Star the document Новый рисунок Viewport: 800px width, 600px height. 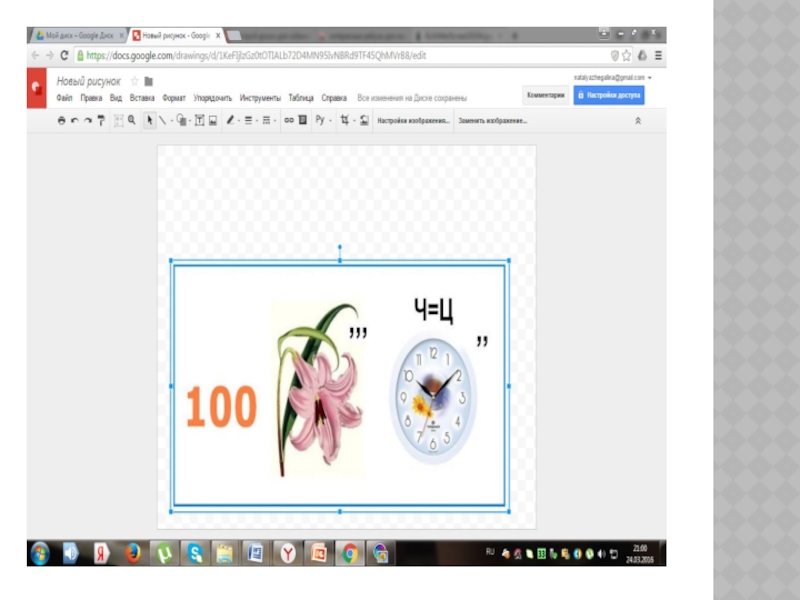click(x=134, y=81)
